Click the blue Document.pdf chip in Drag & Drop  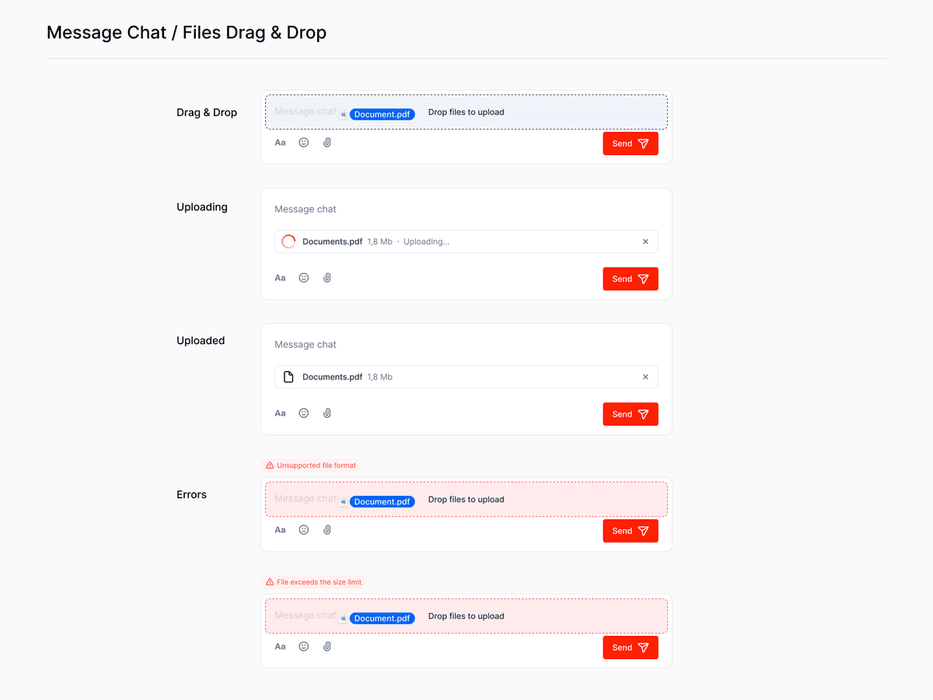point(382,114)
